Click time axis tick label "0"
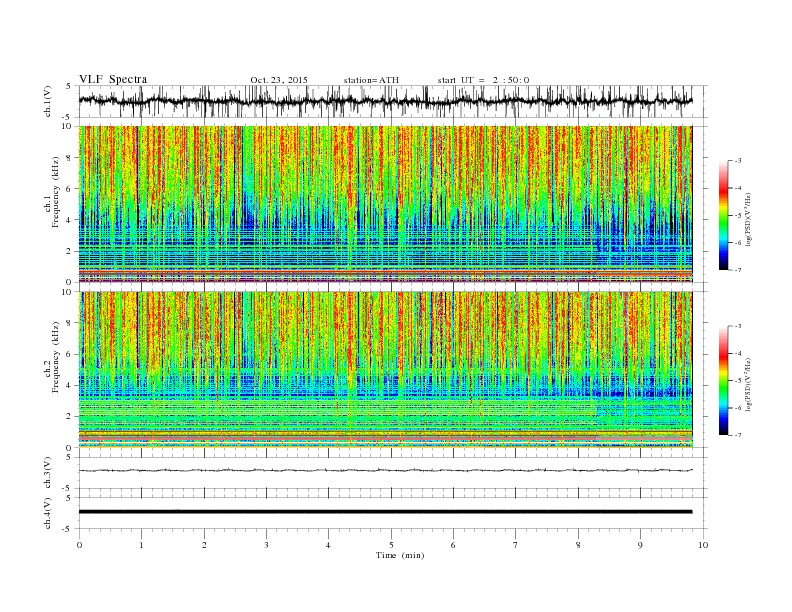The height and width of the screenshot is (612, 792). (79, 545)
